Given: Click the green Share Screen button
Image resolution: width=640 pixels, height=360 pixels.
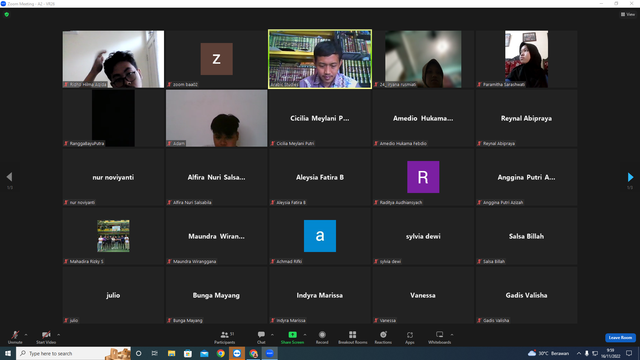Looking at the screenshot, I should (x=292, y=337).
